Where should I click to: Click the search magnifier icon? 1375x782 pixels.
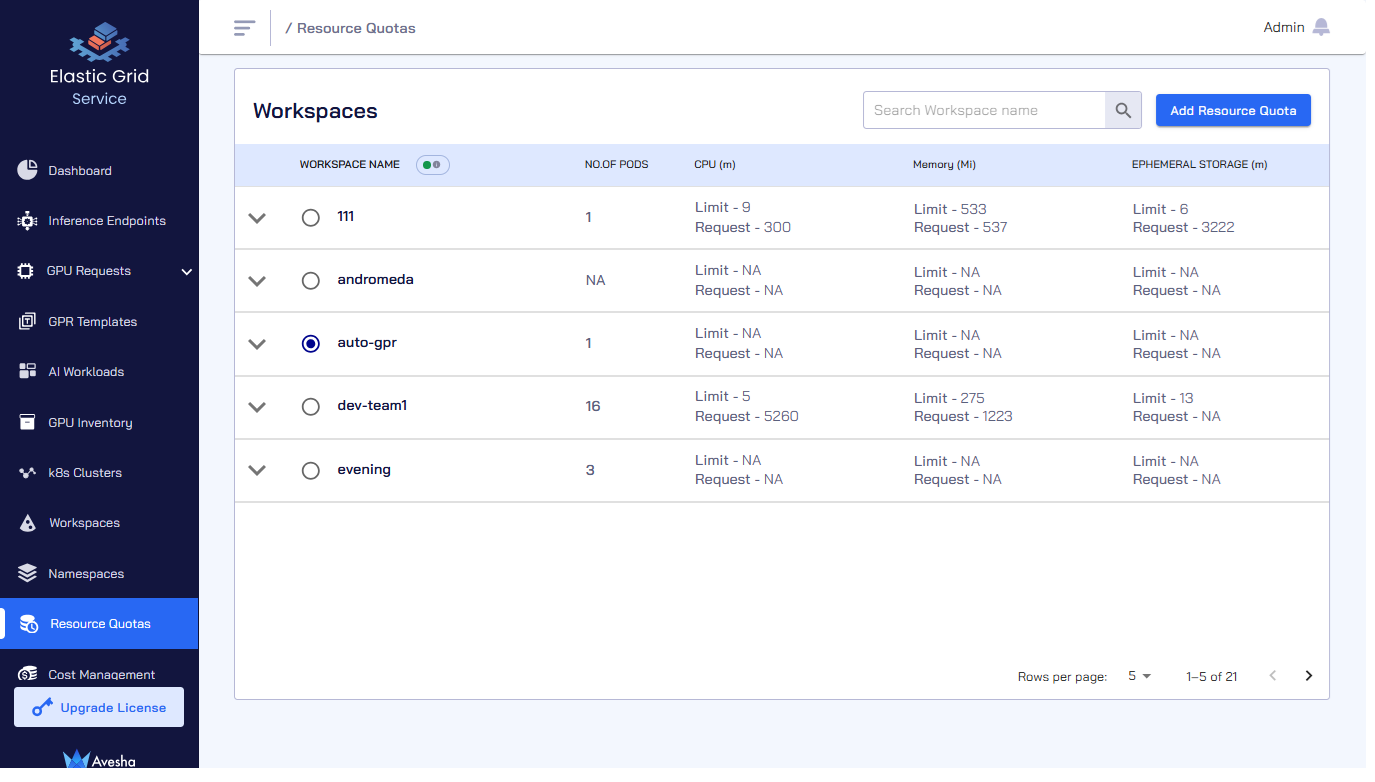(1123, 111)
